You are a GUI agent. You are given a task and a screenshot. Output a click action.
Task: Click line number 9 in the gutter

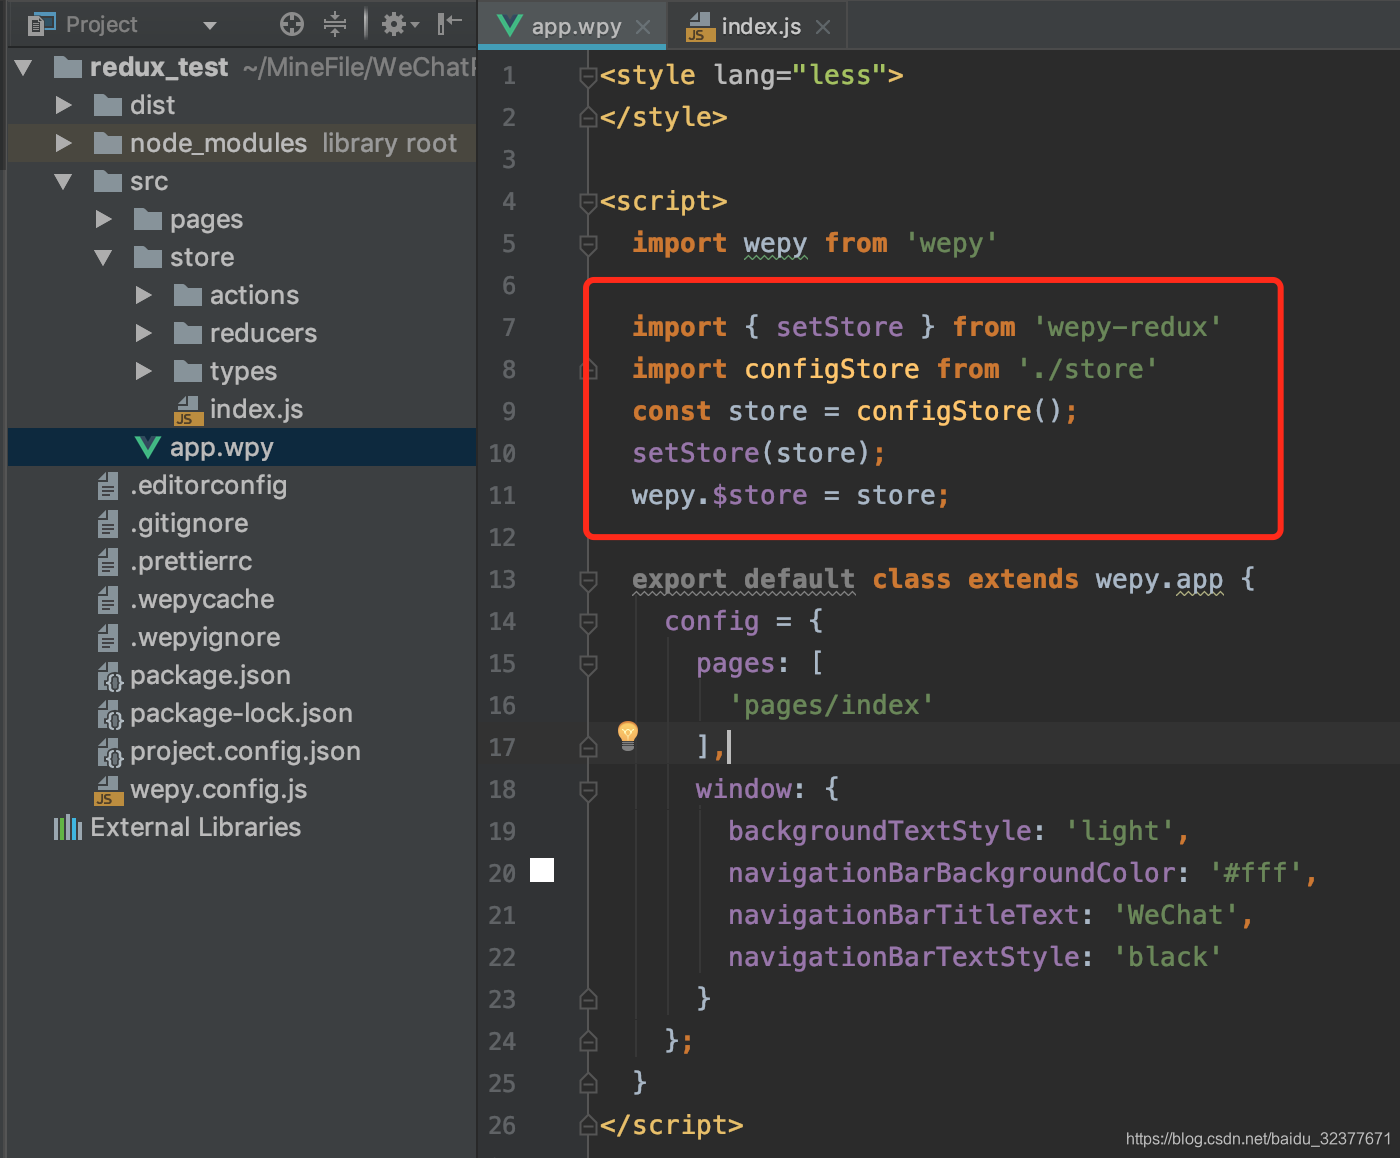509,412
